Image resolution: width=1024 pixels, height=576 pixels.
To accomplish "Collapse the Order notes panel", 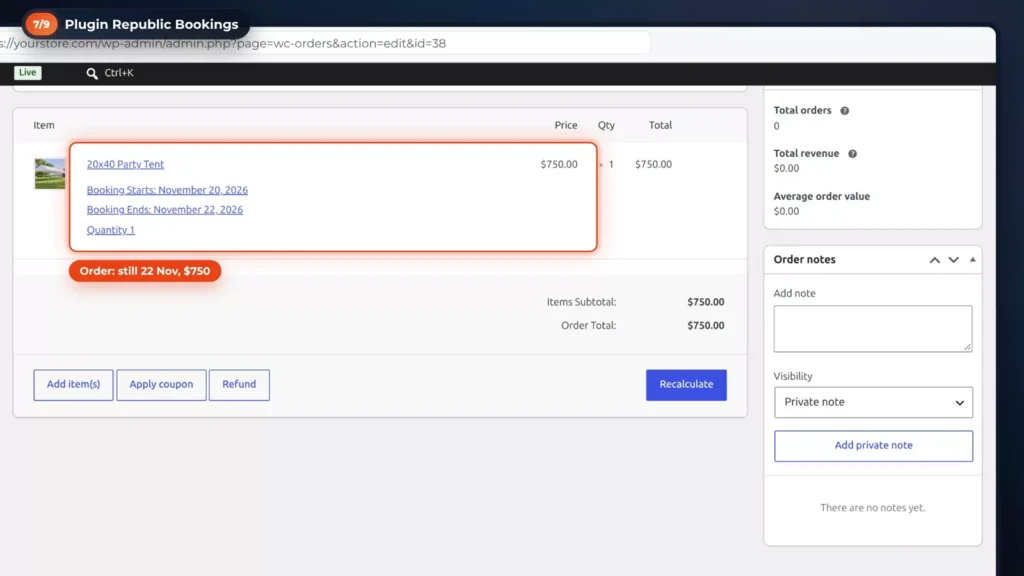I will point(972,260).
